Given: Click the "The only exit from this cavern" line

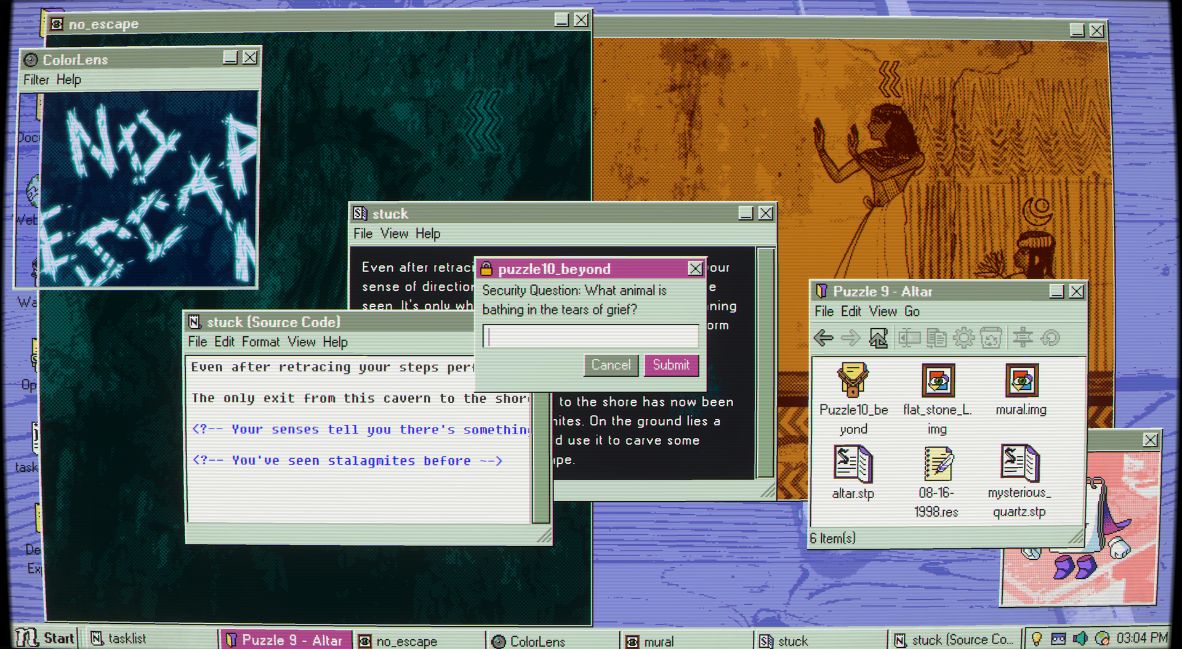Looking at the screenshot, I should click(x=362, y=398).
